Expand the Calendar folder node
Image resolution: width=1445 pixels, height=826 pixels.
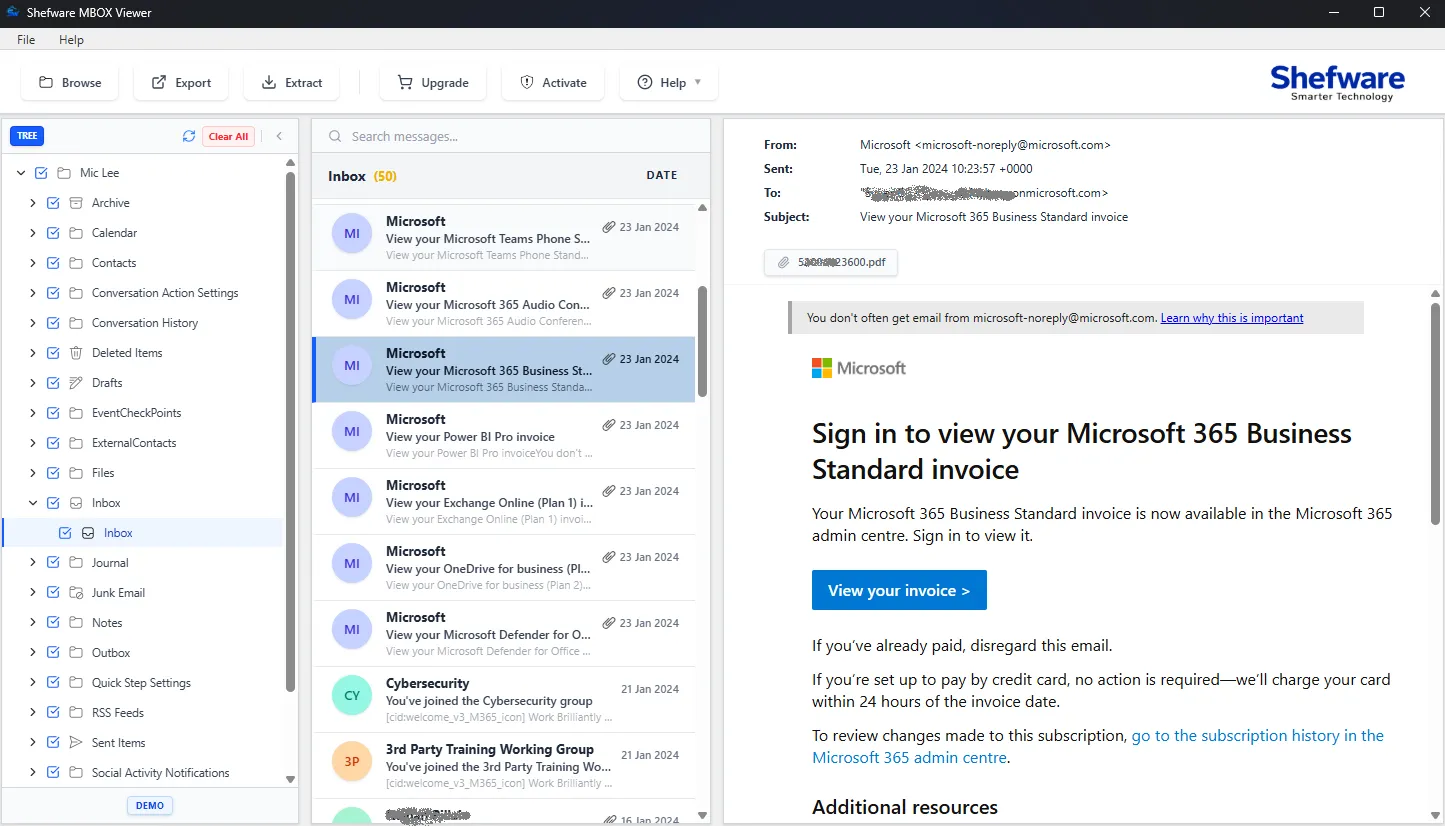[33, 233]
